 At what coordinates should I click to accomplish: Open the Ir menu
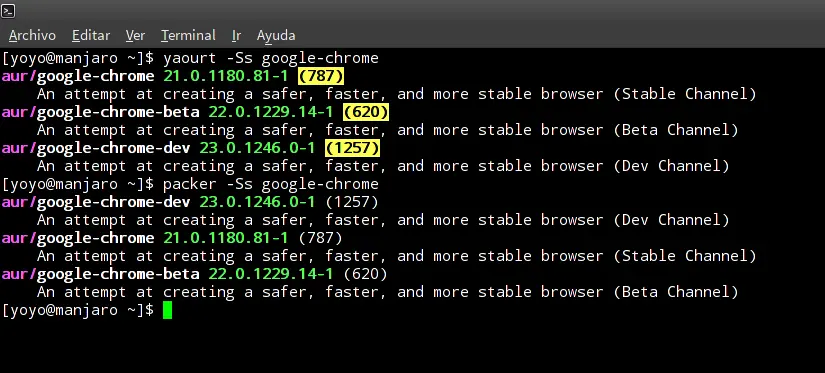pyautogui.click(x=236, y=35)
